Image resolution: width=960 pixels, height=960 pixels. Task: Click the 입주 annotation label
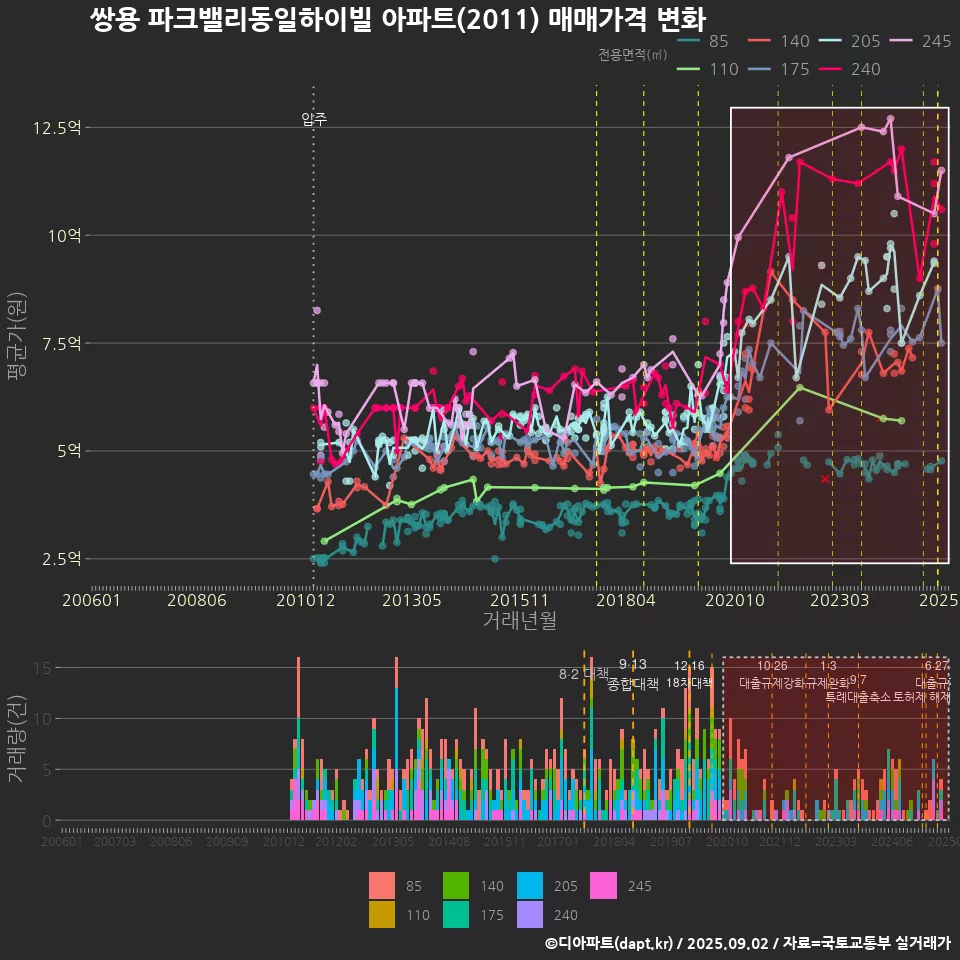coord(314,119)
